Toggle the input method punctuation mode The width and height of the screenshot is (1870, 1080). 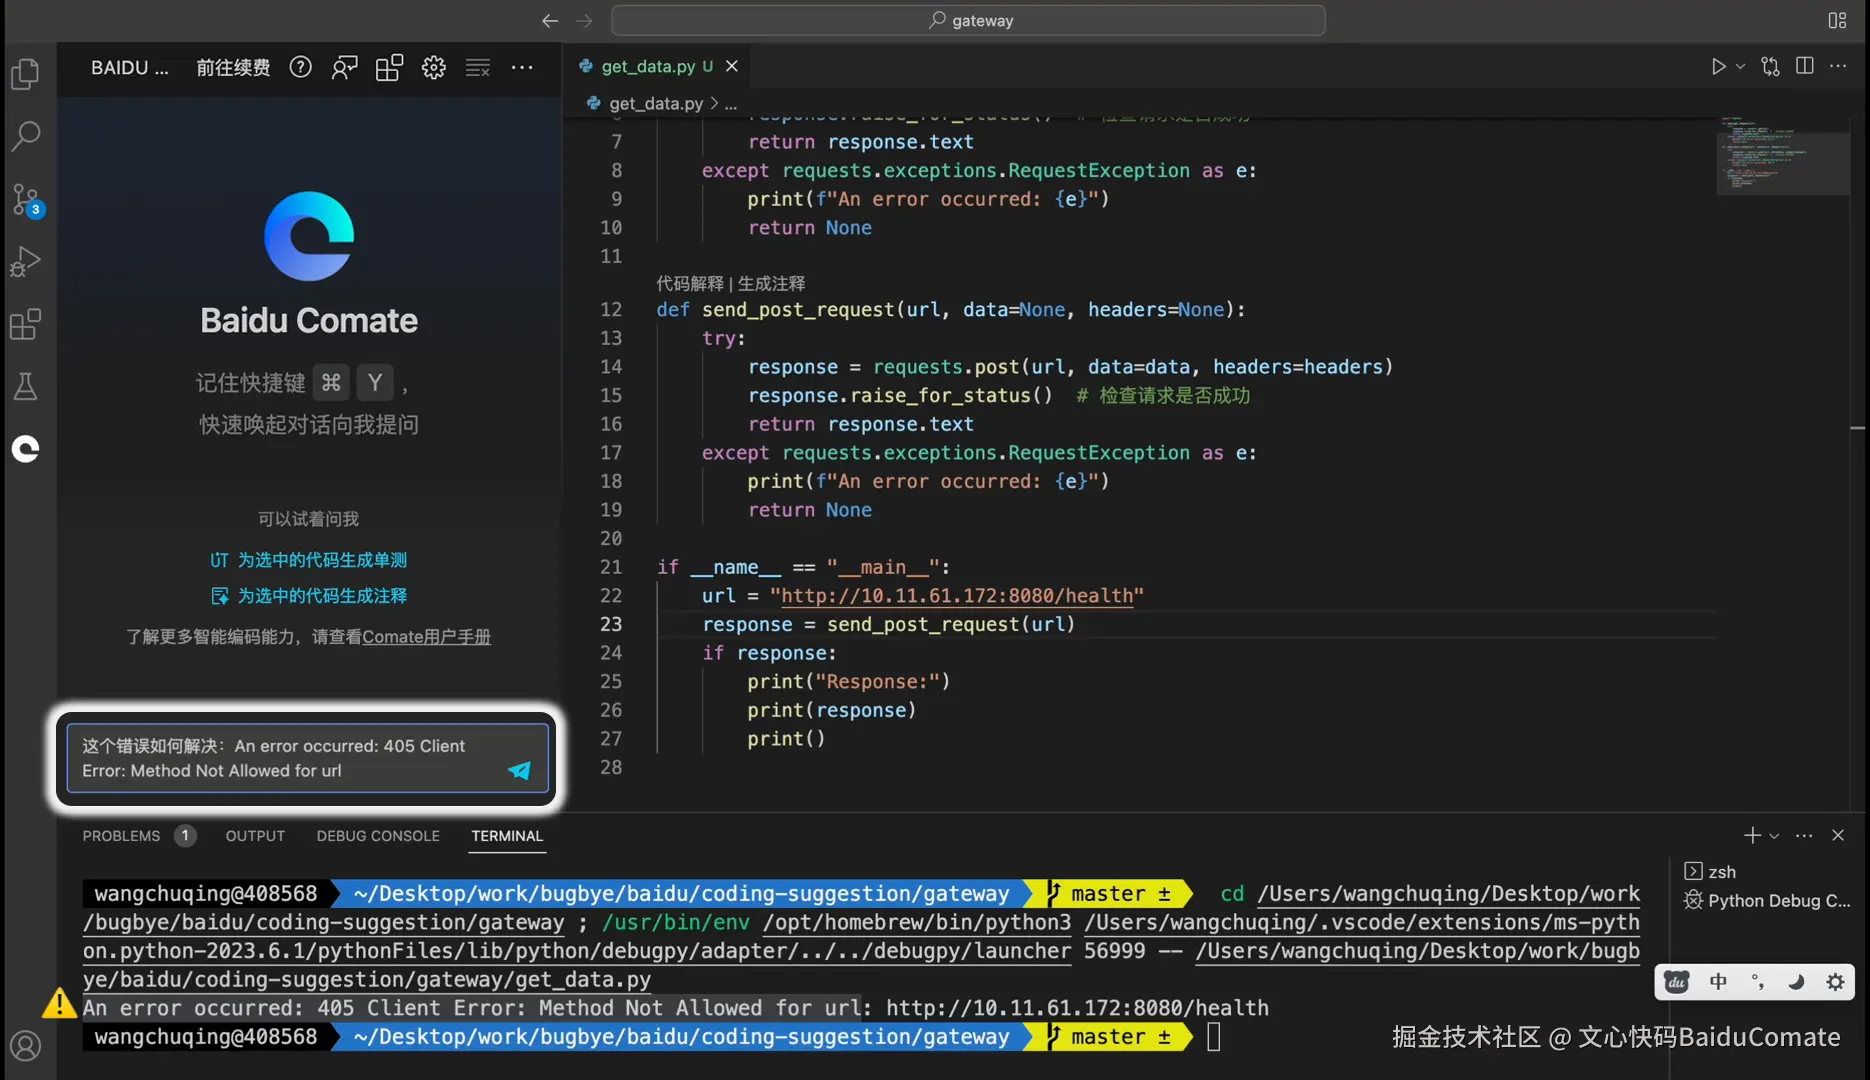click(x=1757, y=982)
